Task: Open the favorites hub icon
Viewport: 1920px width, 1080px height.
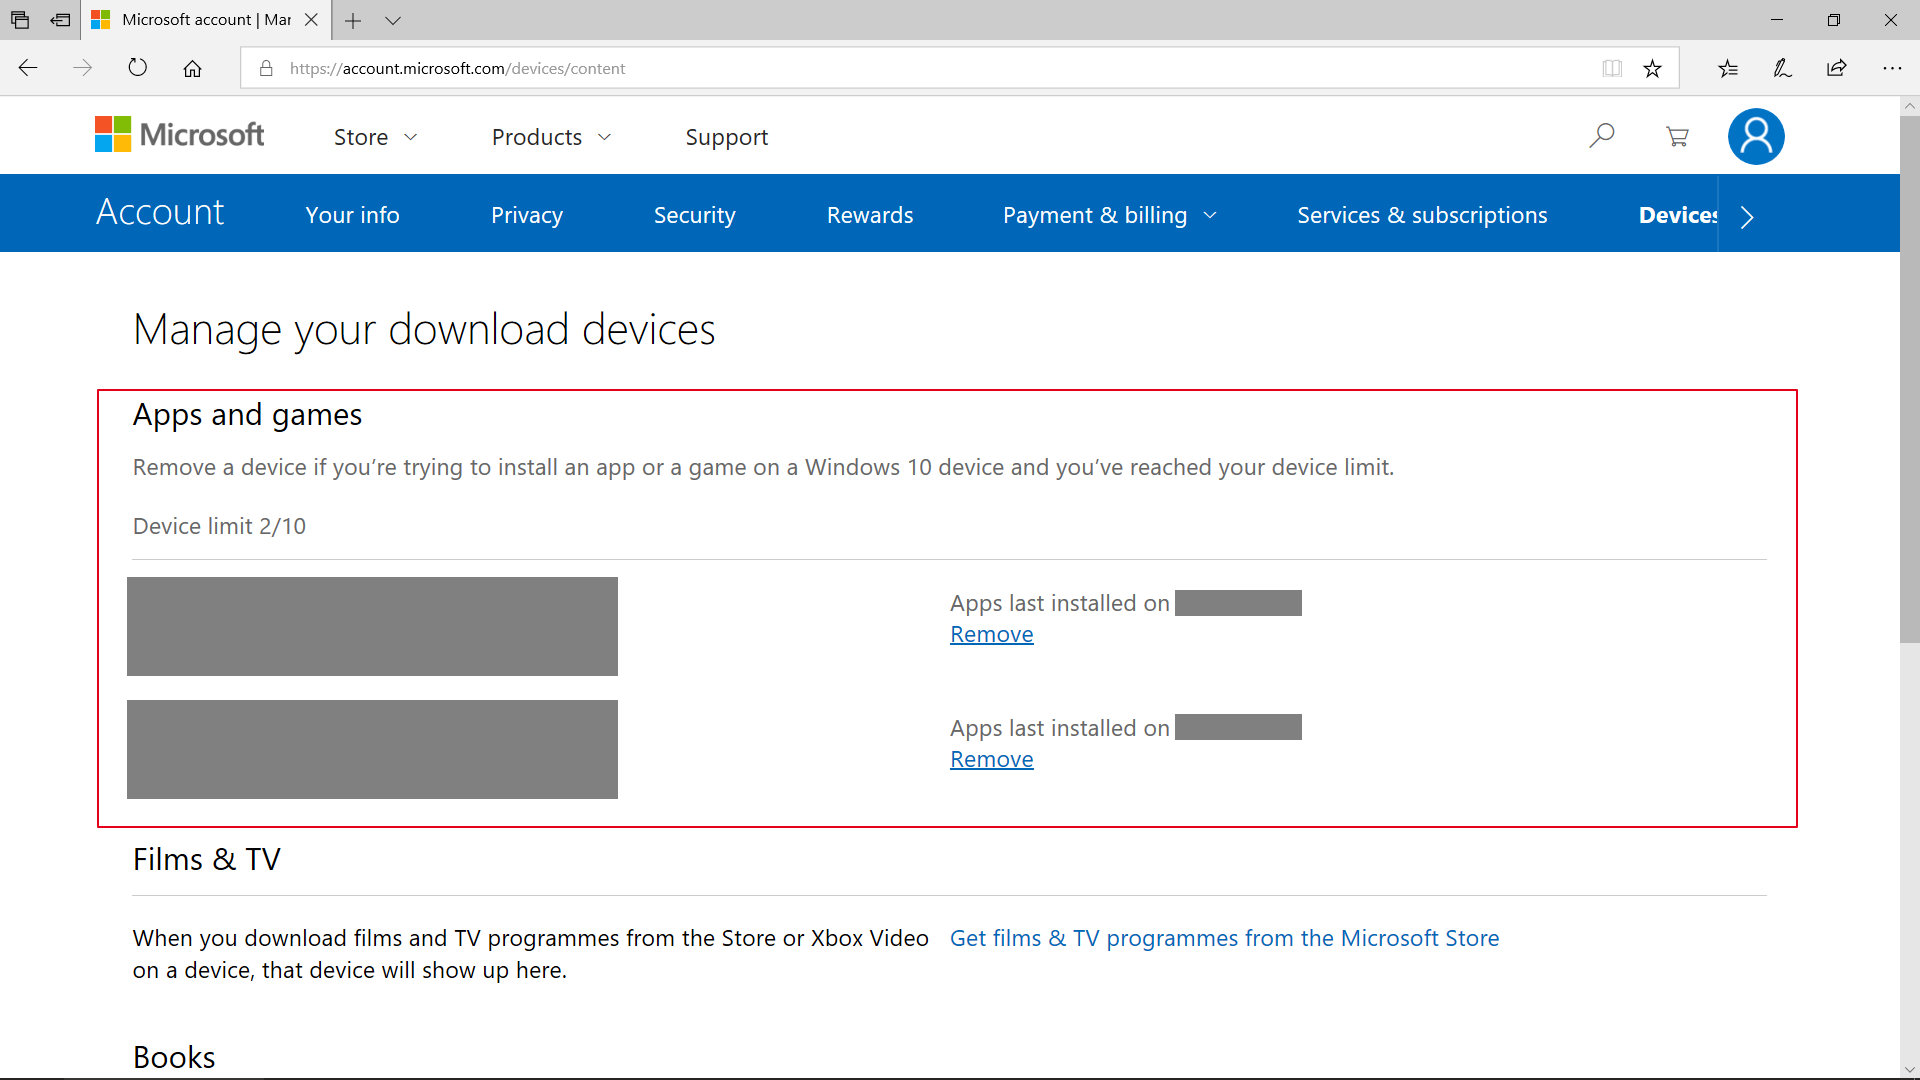Action: (1728, 68)
